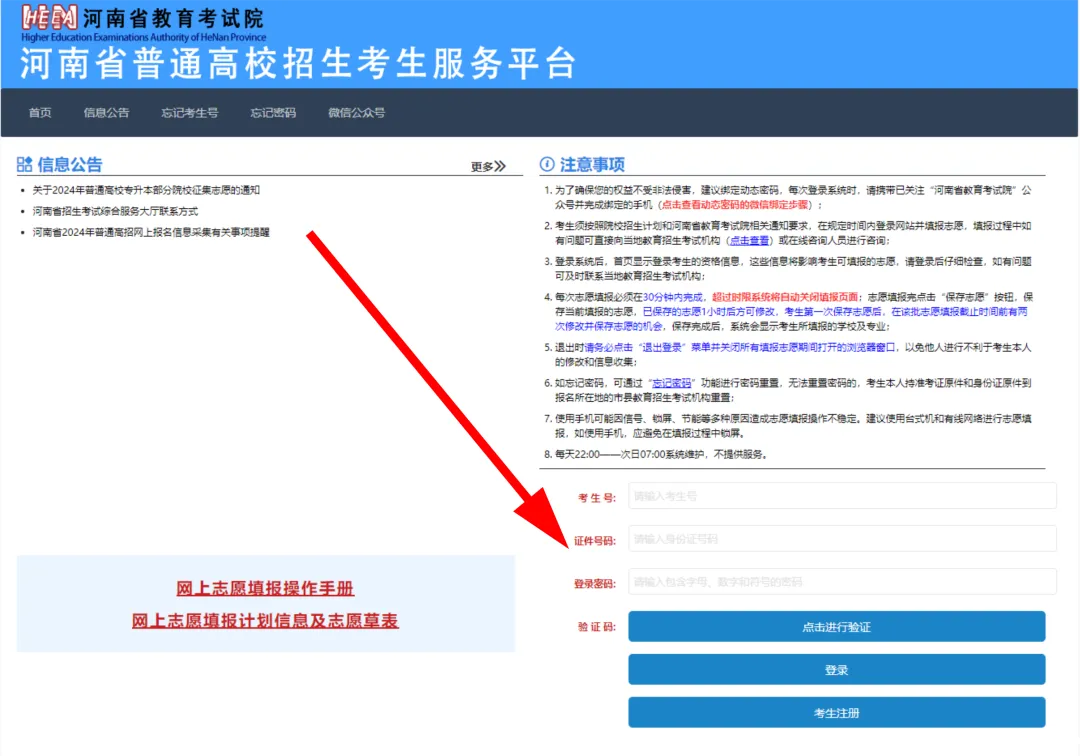This screenshot has width=1080, height=756.
Task: Click the 考生注册 registration button
Action: pyautogui.click(x=836, y=713)
